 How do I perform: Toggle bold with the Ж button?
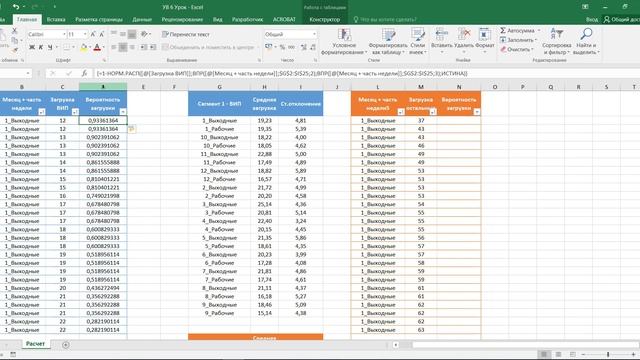(32, 47)
